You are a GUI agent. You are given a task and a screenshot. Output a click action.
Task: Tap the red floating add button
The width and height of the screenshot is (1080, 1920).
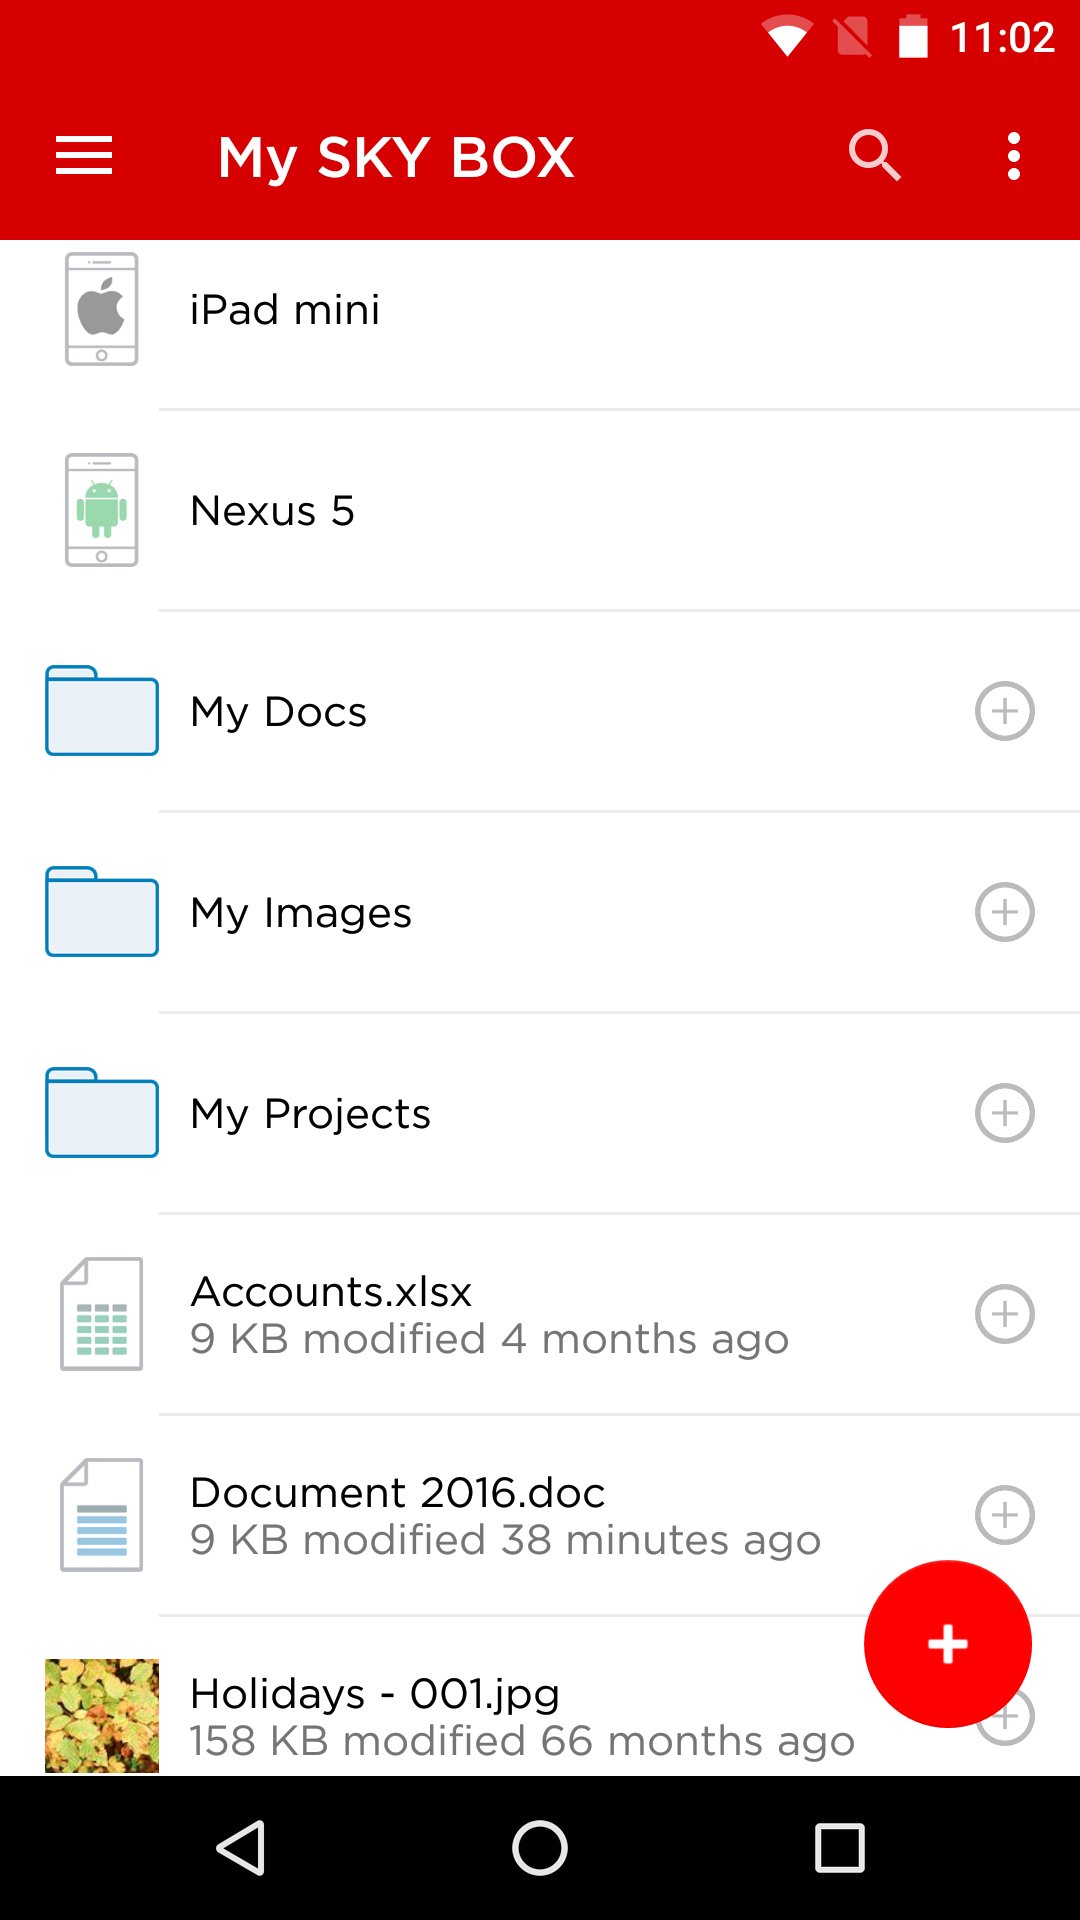[947, 1643]
